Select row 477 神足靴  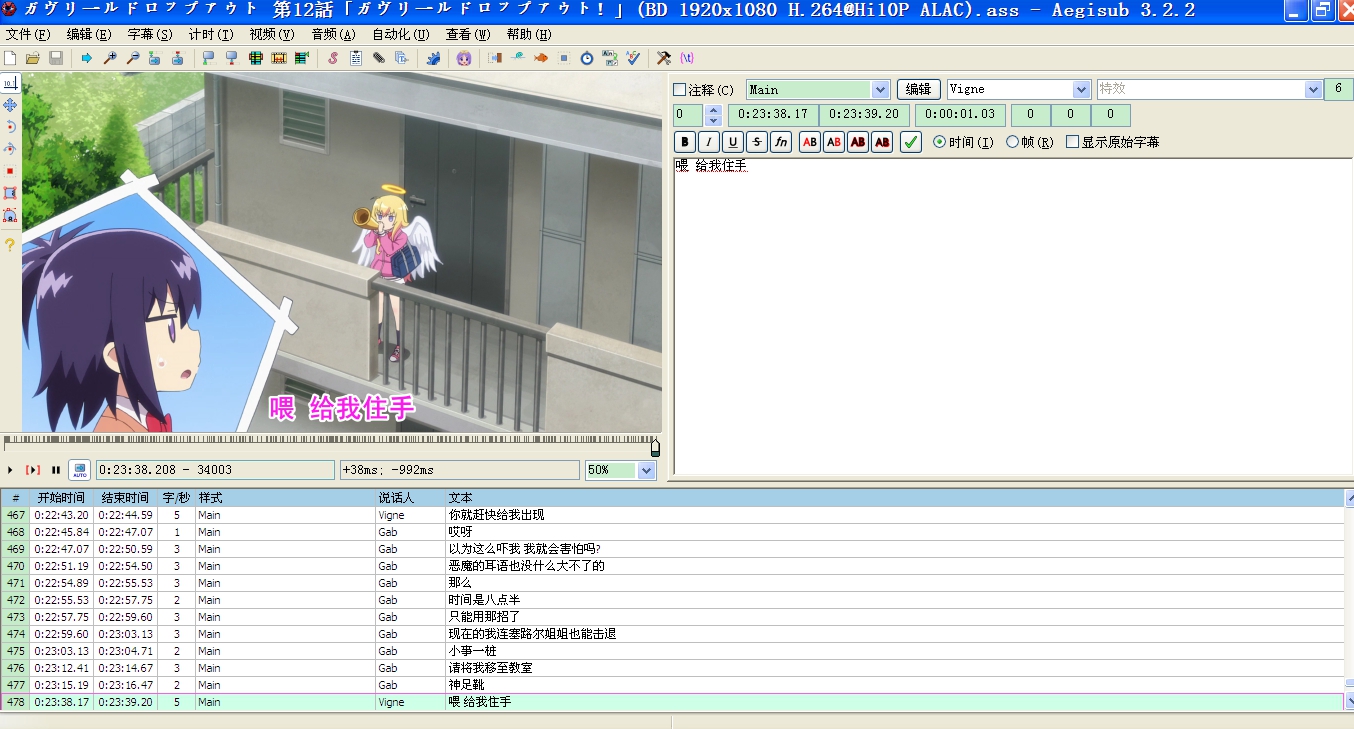(672, 685)
